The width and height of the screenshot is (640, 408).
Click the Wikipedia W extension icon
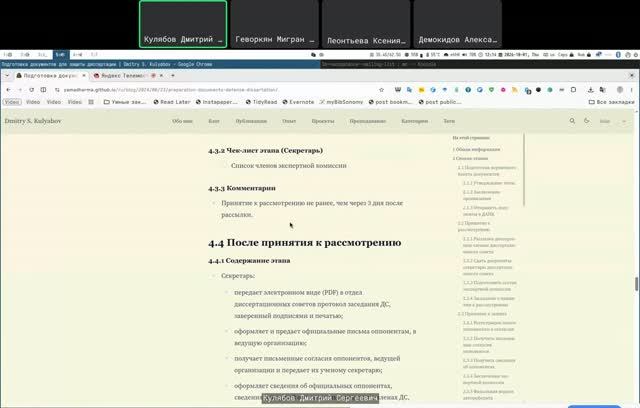pyautogui.click(x=398, y=90)
